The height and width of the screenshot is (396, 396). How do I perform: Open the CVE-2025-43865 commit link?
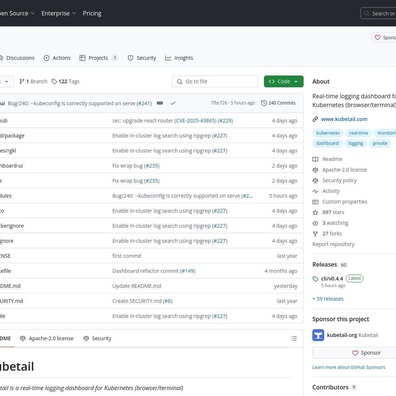coord(195,121)
